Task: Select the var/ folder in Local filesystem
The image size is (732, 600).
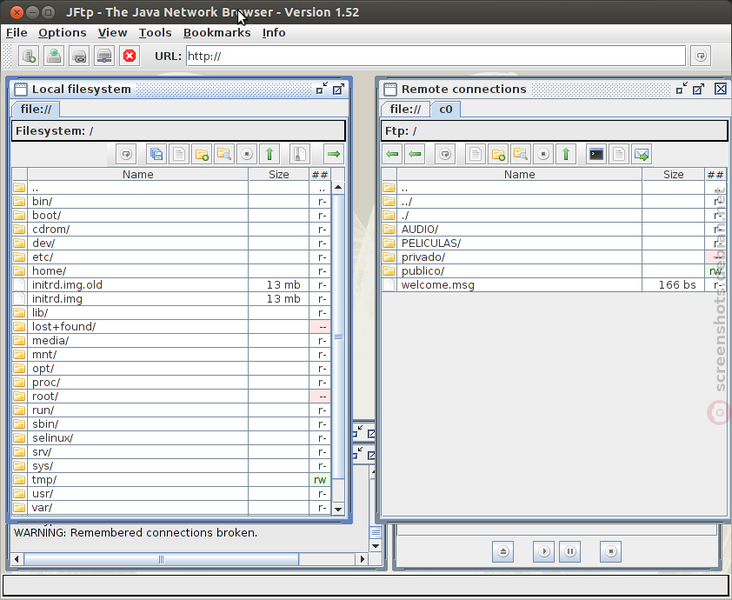Action: point(171,508)
